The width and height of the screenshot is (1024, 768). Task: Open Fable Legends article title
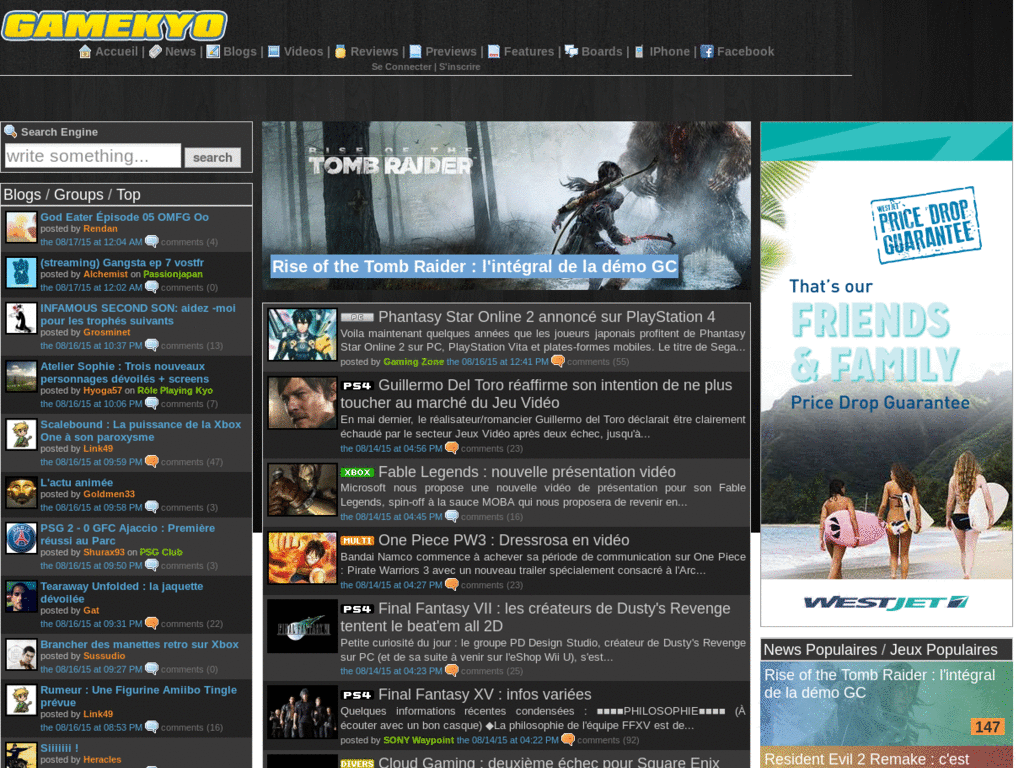(x=527, y=472)
